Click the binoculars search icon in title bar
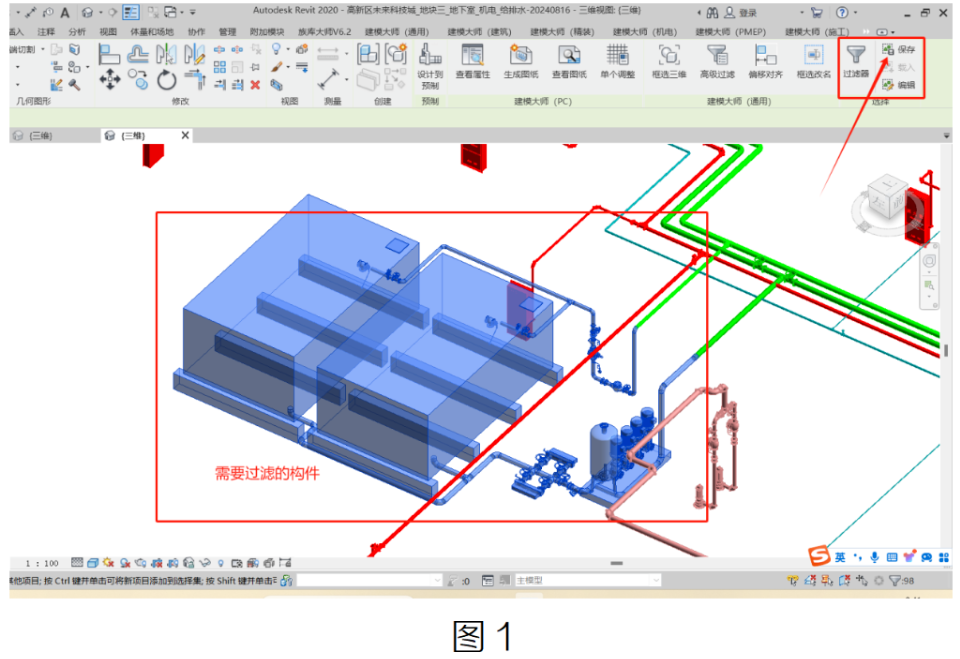This screenshot has height=659, width=960. tap(712, 12)
